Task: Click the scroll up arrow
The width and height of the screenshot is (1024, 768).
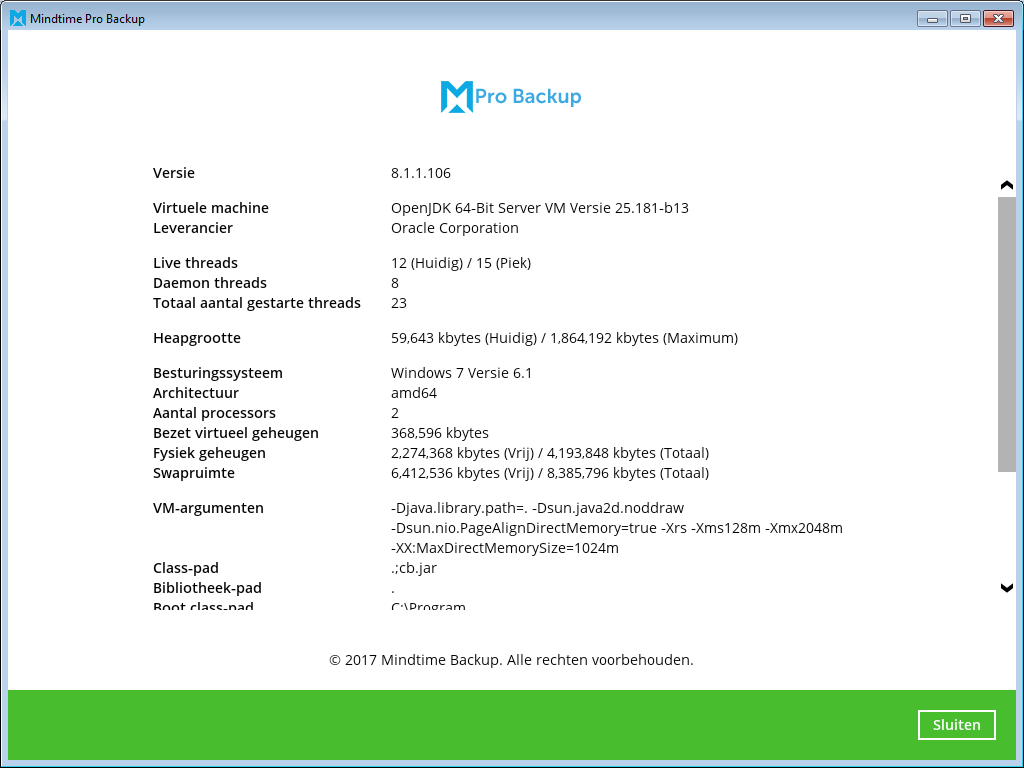Action: 1006,185
